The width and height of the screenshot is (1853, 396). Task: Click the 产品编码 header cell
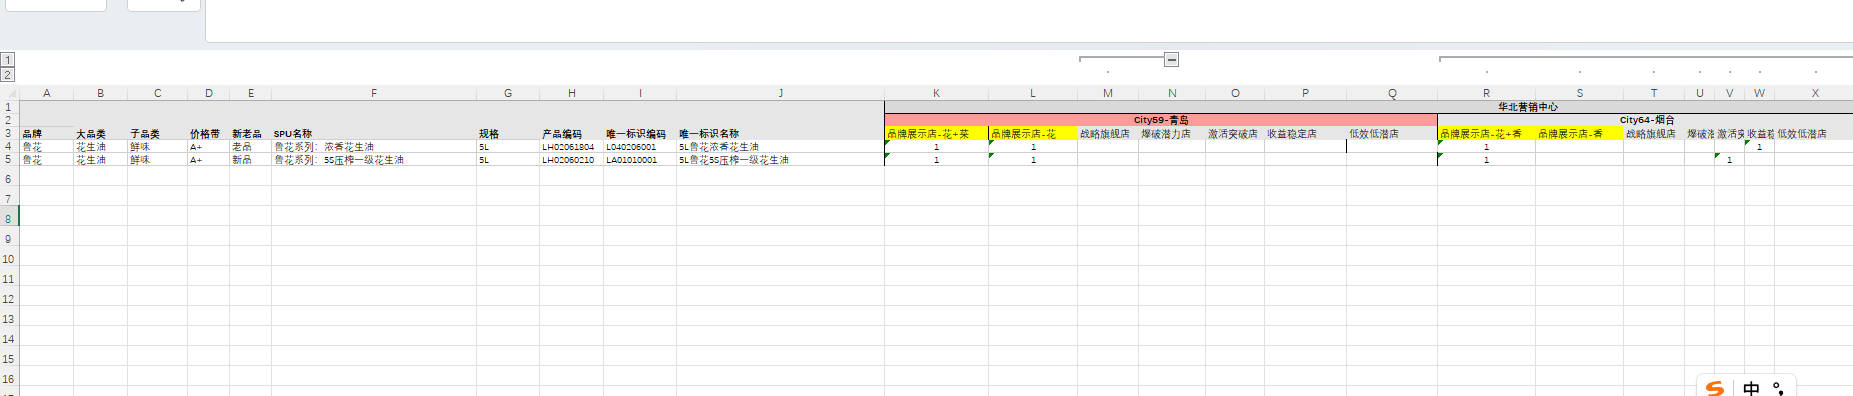point(571,133)
